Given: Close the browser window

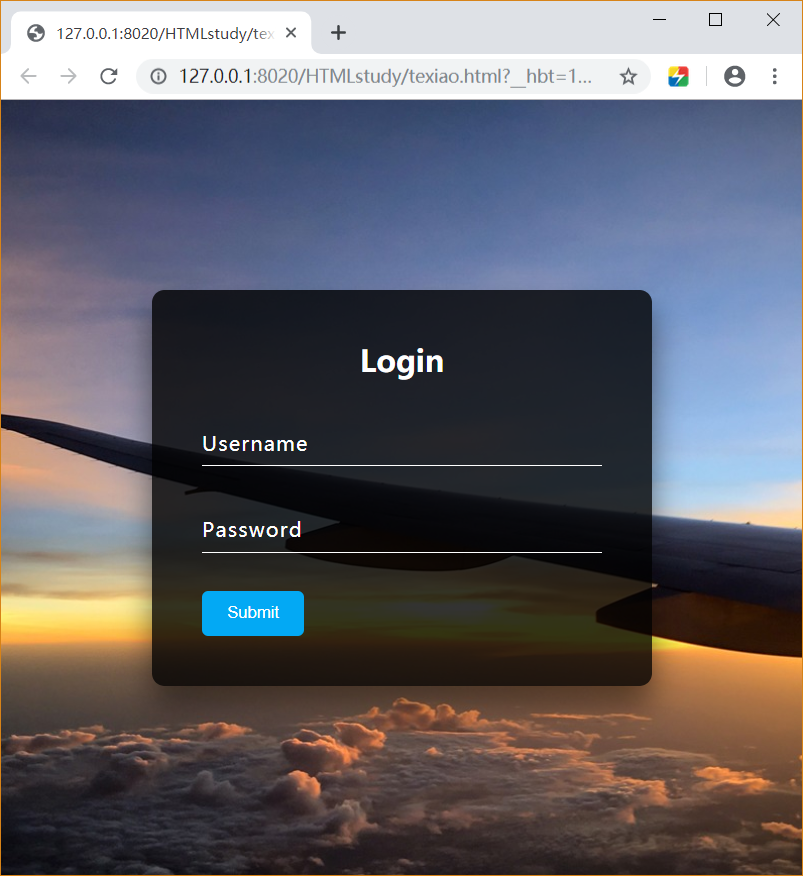Looking at the screenshot, I should [773, 20].
